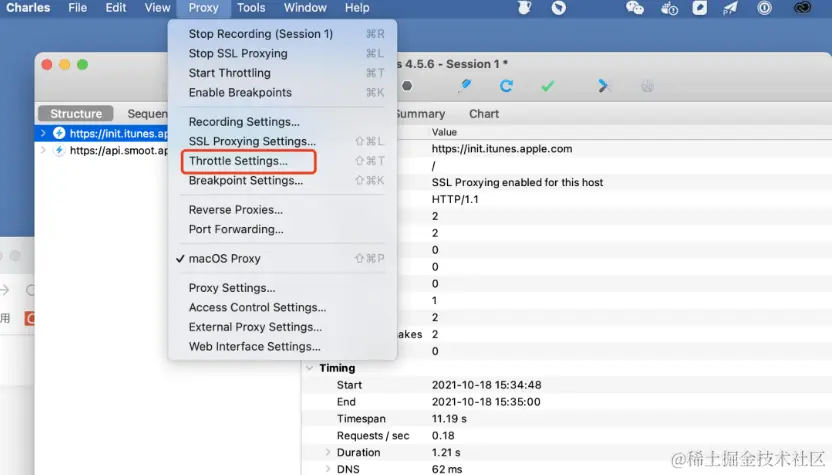This screenshot has height=475, width=832.
Task: Open the 1Password menu bar icon
Action: pos(764,7)
